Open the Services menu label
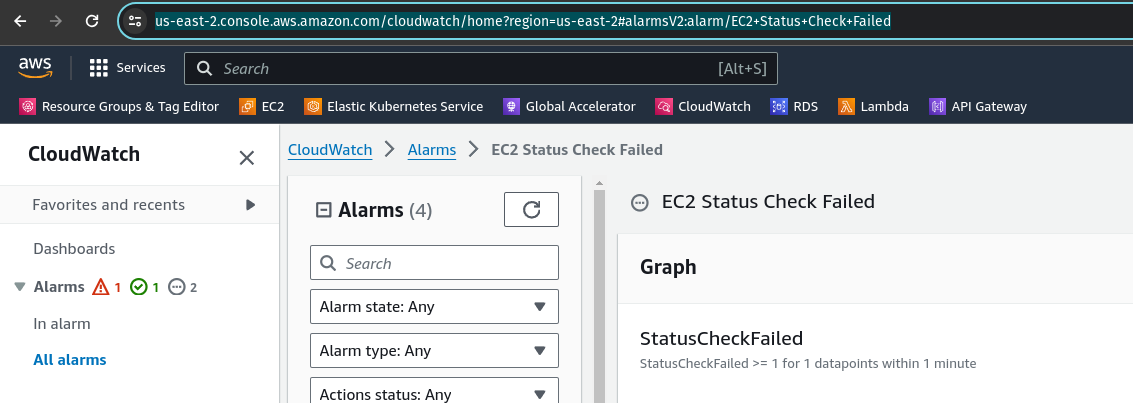This screenshot has width=1133, height=403. tap(141, 68)
